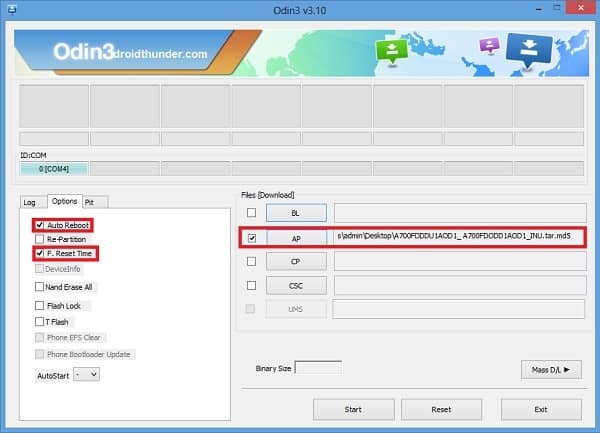Click the AP file path field

click(459, 237)
